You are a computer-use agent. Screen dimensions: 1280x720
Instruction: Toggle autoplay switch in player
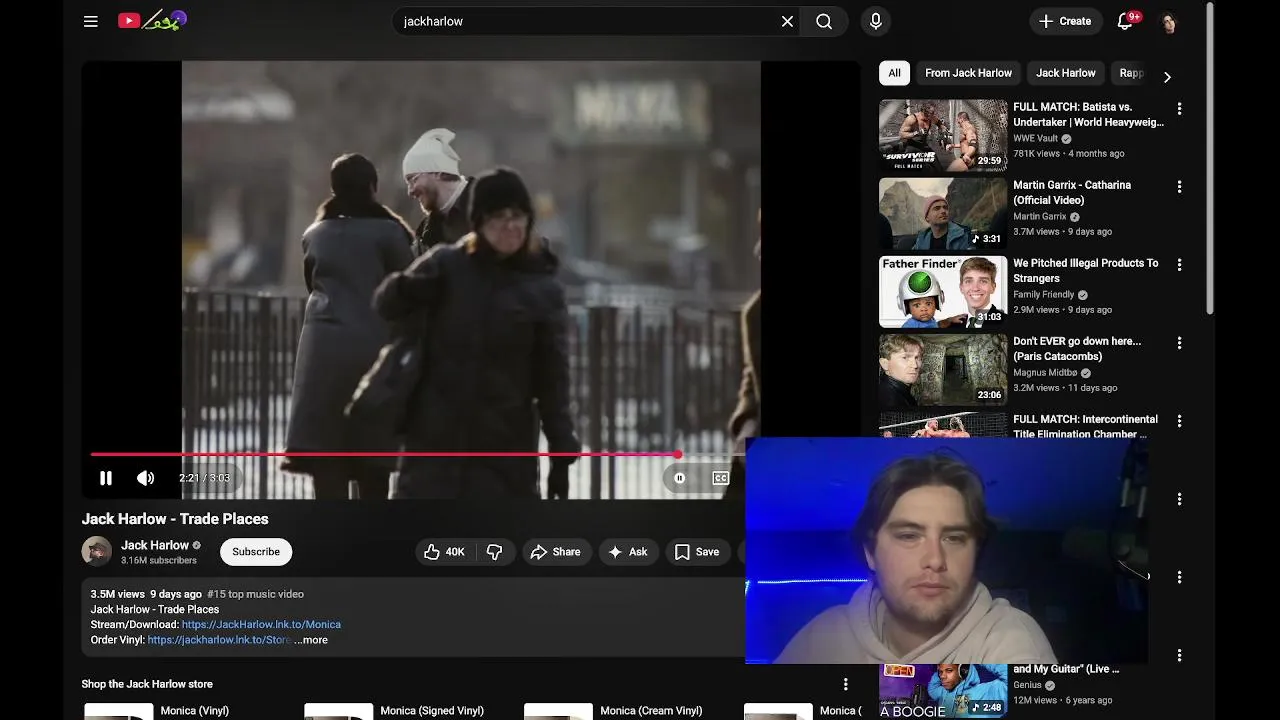(679, 478)
